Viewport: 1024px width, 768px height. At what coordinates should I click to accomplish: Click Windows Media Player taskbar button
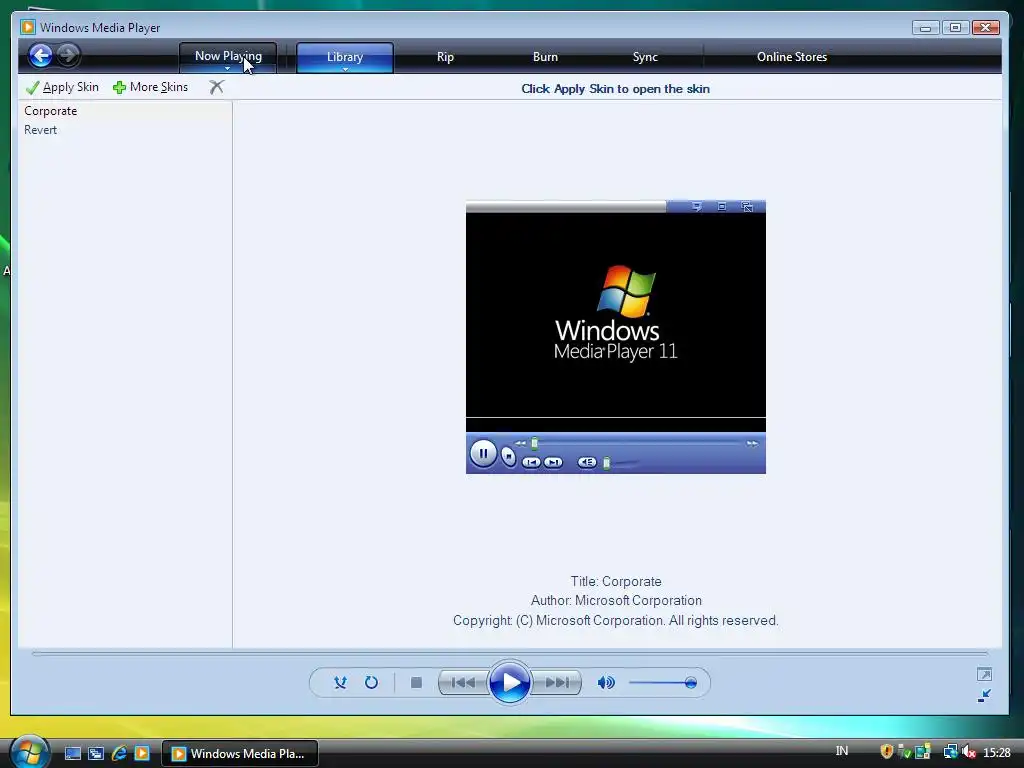(x=240, y=754)
